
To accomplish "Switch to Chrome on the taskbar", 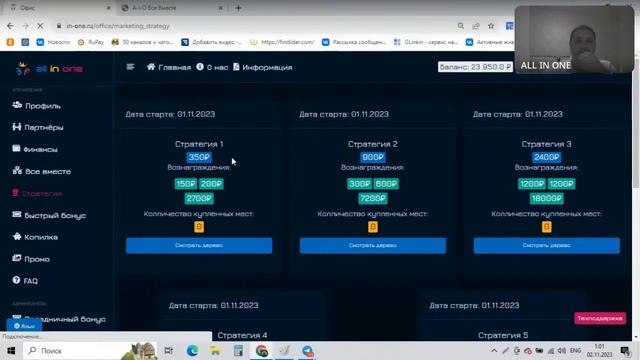I will 262,351.
